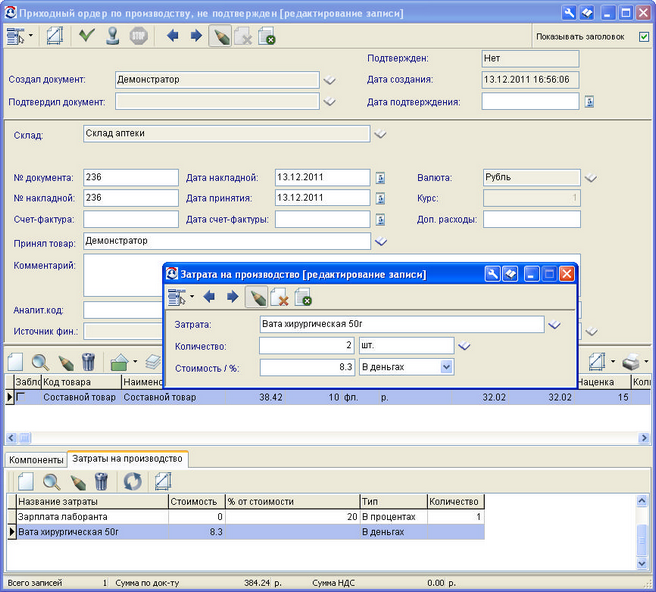Click the Стоимость / % value field
Image resolution: width=656 pixels, height=592 pixels.
pos(307,367)
